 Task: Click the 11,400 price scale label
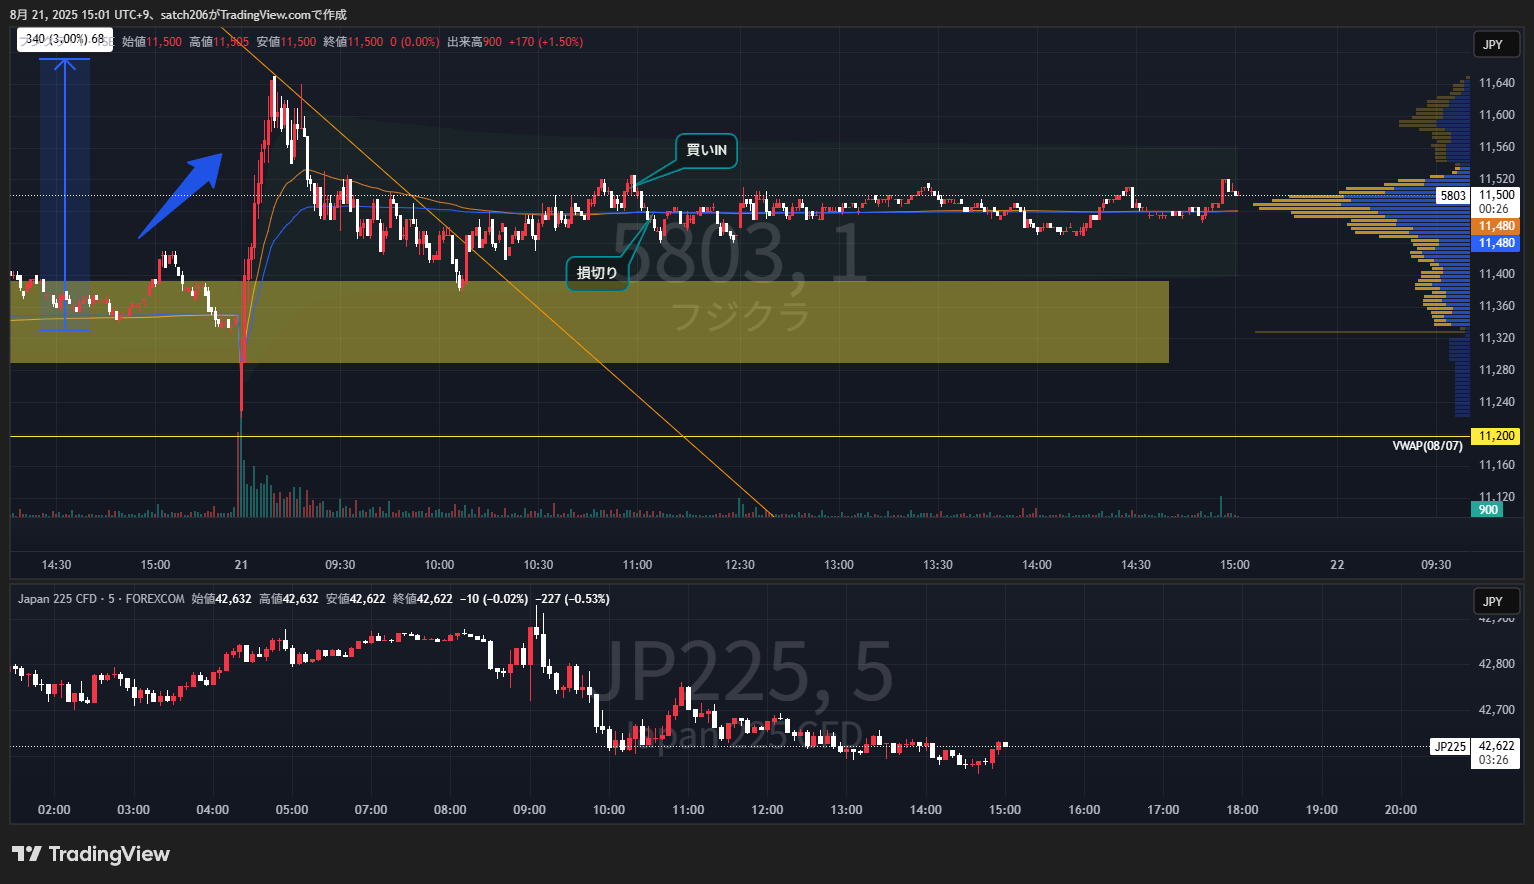tap(1496, 274)
